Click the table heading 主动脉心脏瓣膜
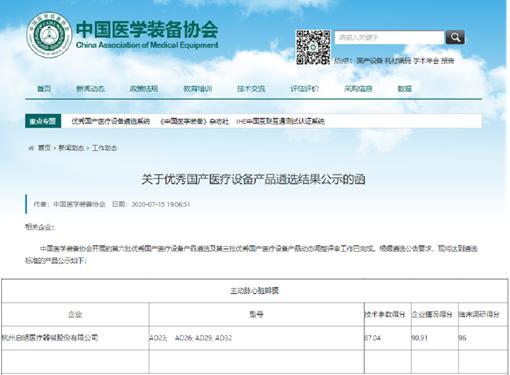 [x=255, y=291]
